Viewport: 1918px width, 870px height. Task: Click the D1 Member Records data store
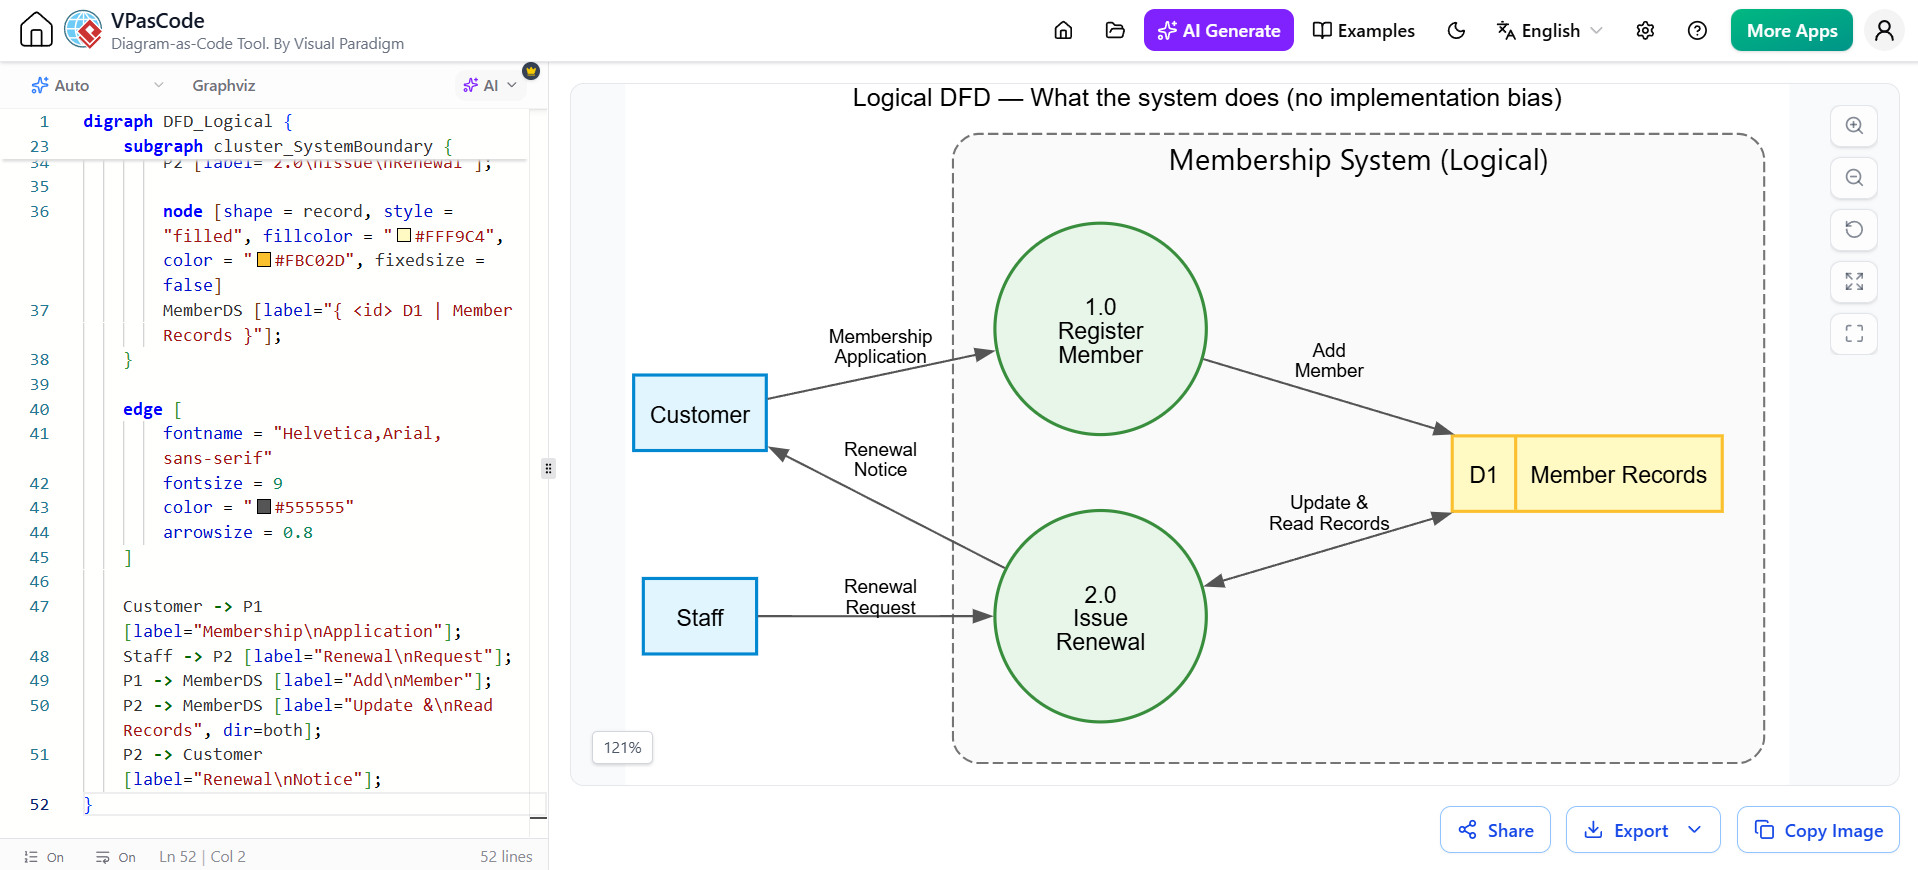tap(1587, 474)
